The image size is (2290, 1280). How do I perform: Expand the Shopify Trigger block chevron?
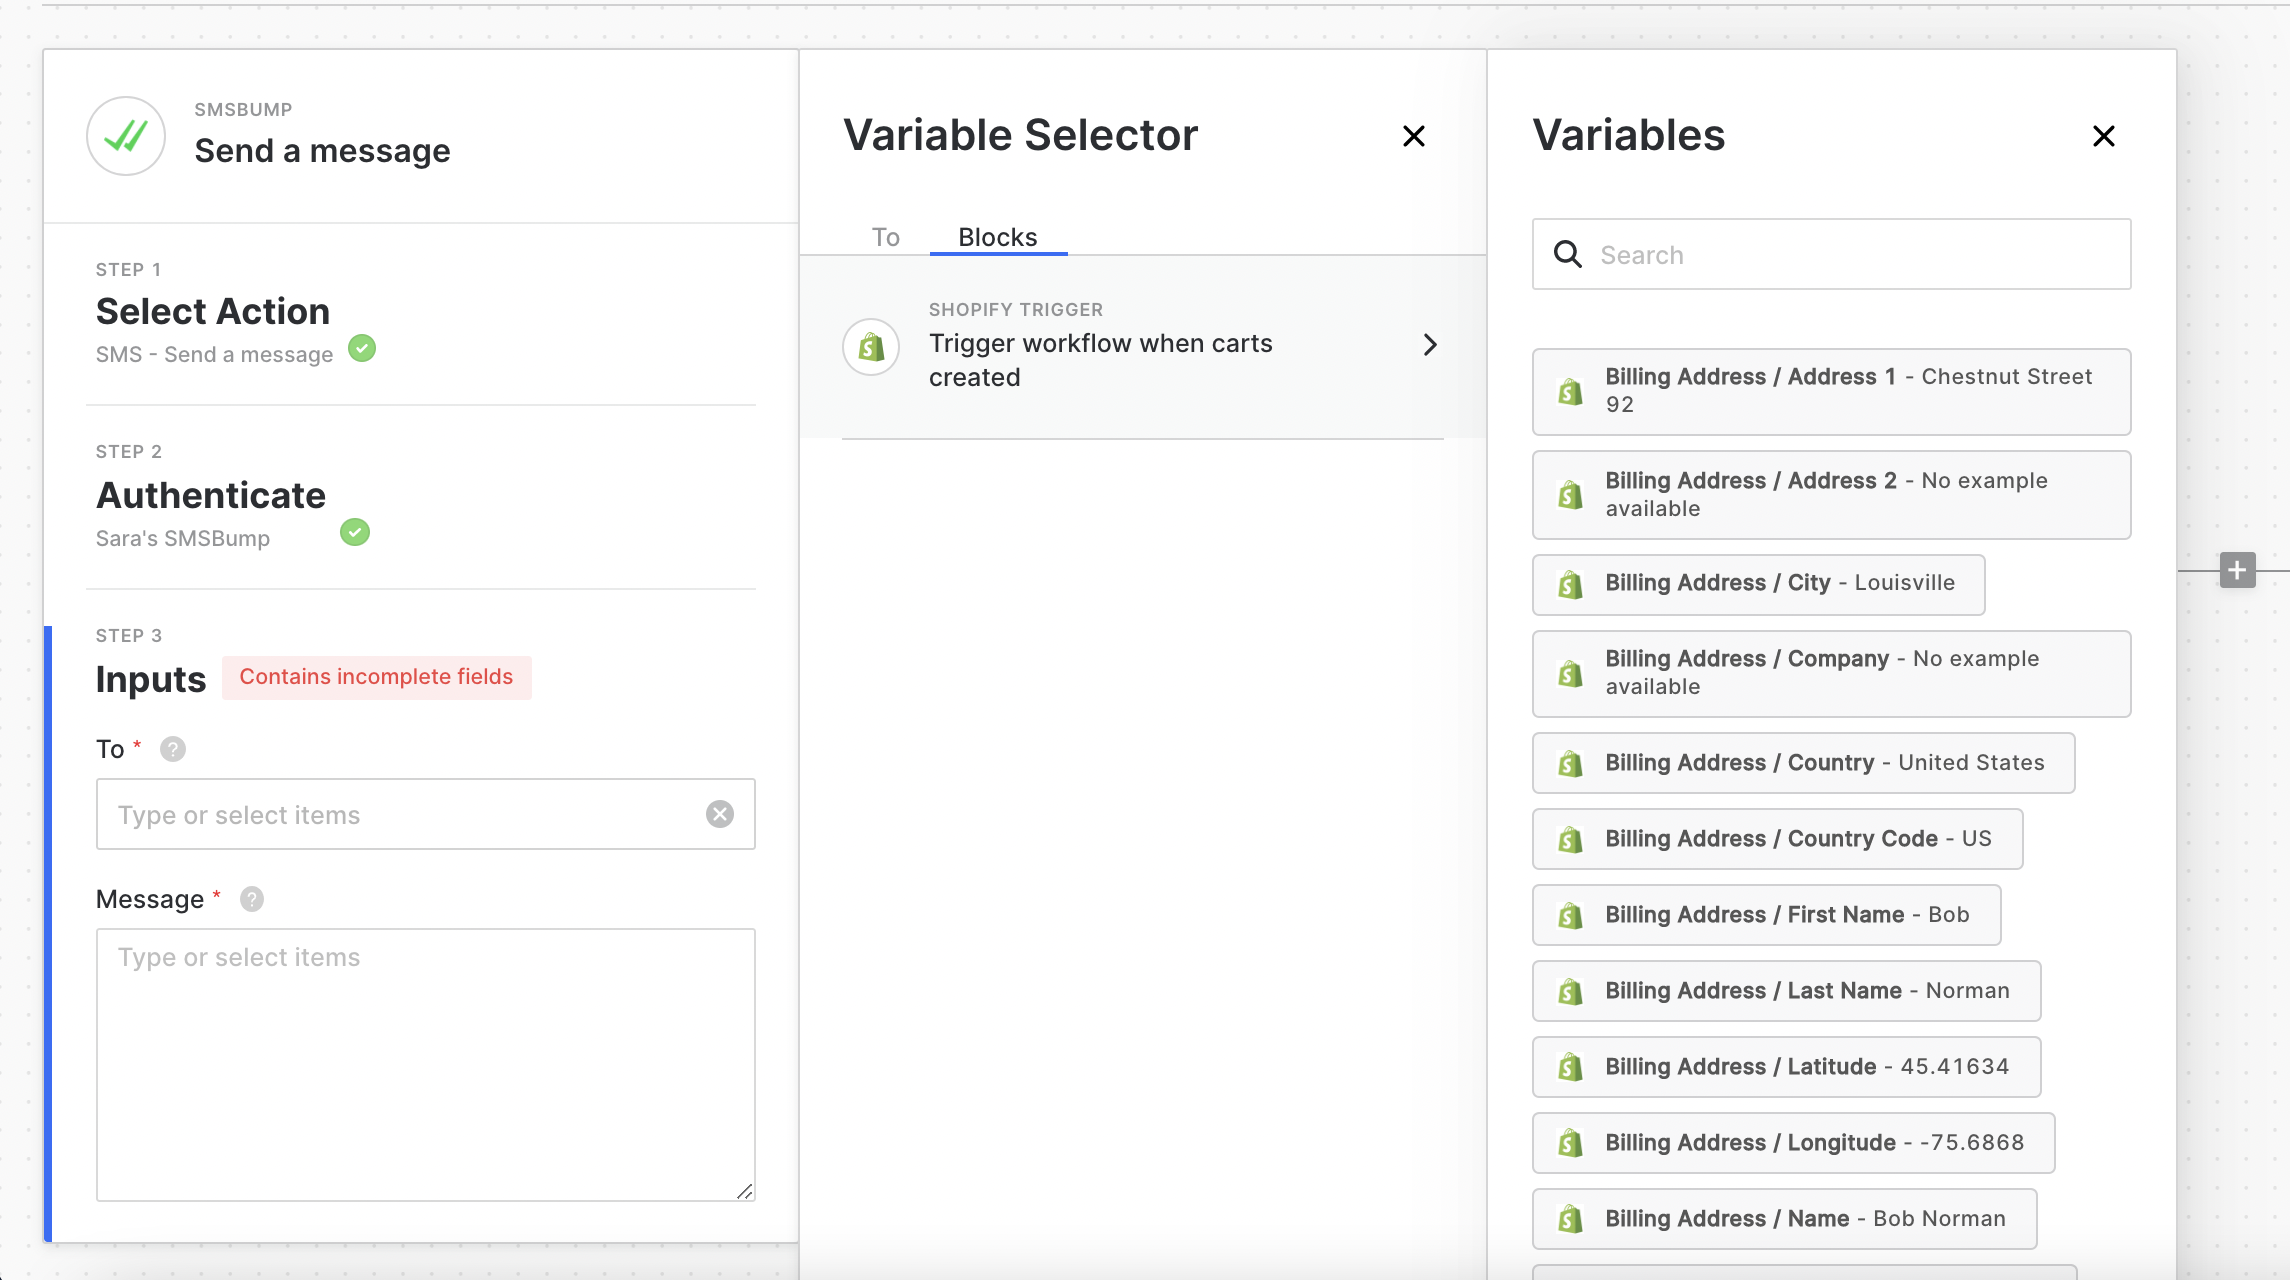(x=1430, y=344)
